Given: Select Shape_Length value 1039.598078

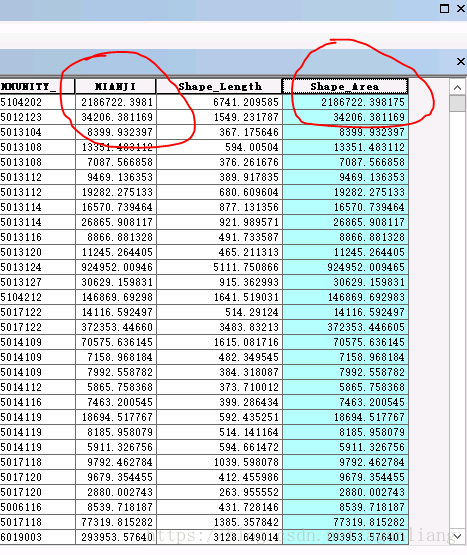Looking at the screenshot, I should coord(220,462).
